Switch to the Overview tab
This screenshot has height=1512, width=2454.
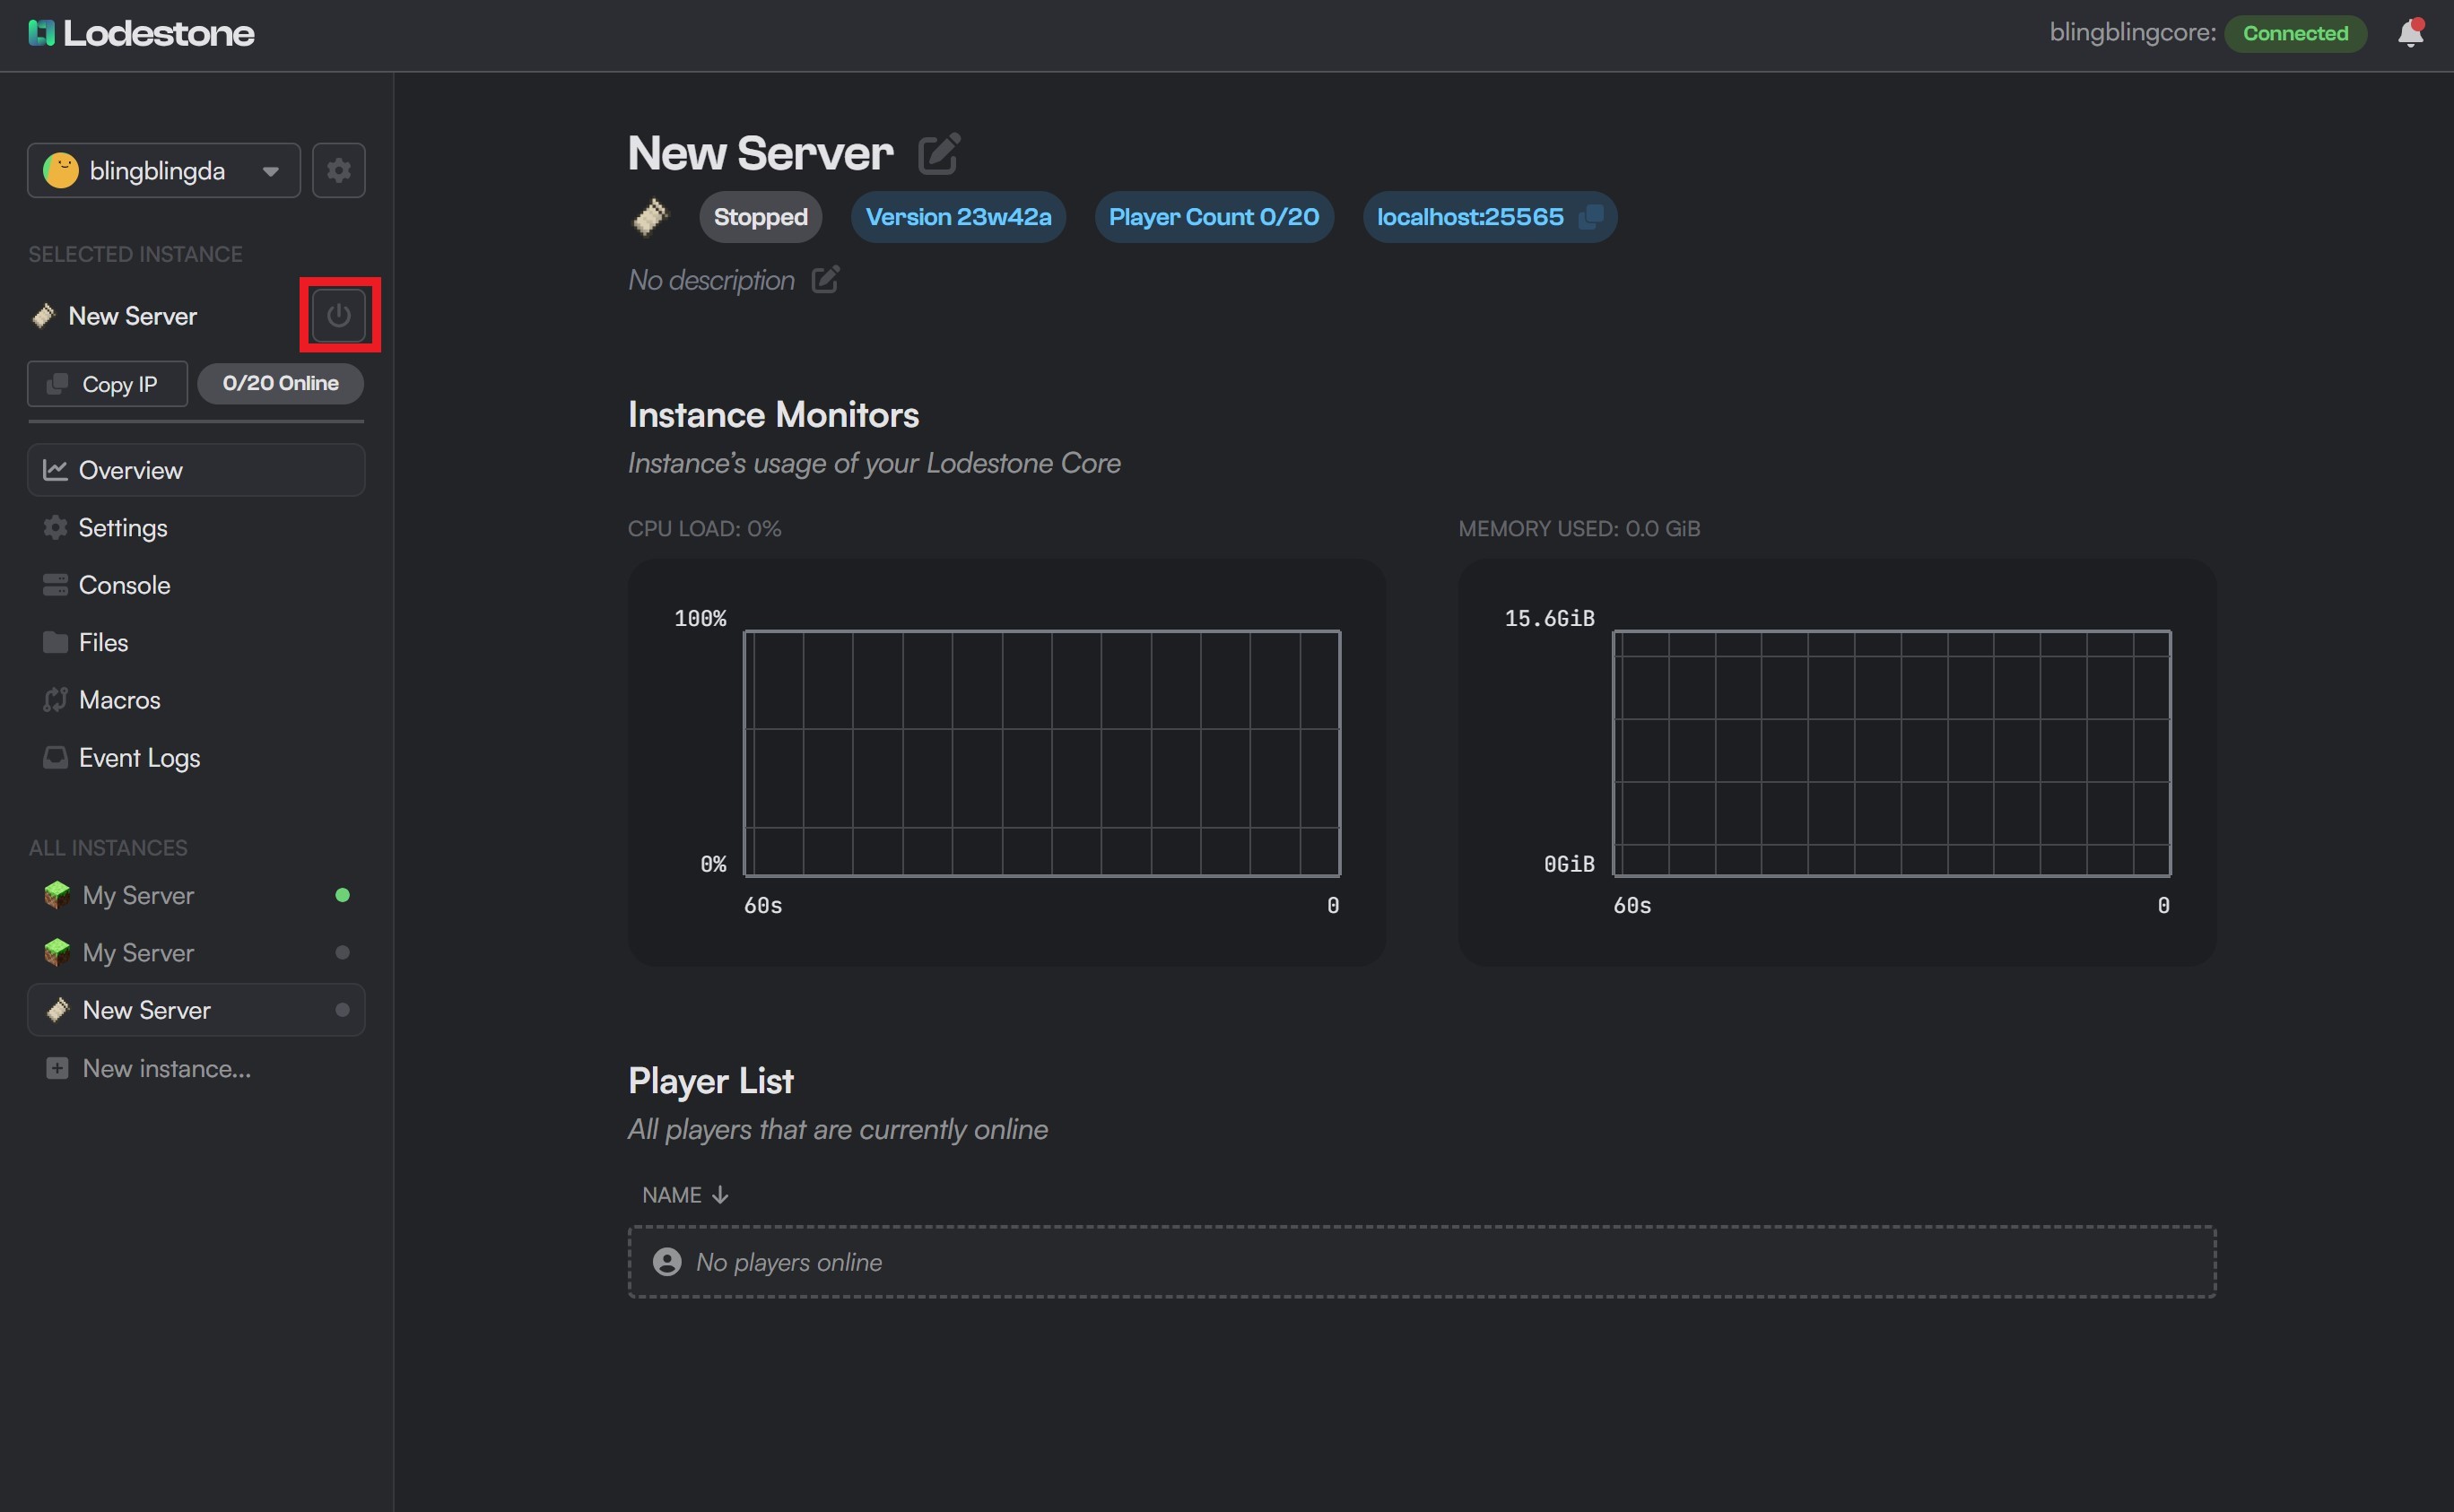click(x=131, y=469)
